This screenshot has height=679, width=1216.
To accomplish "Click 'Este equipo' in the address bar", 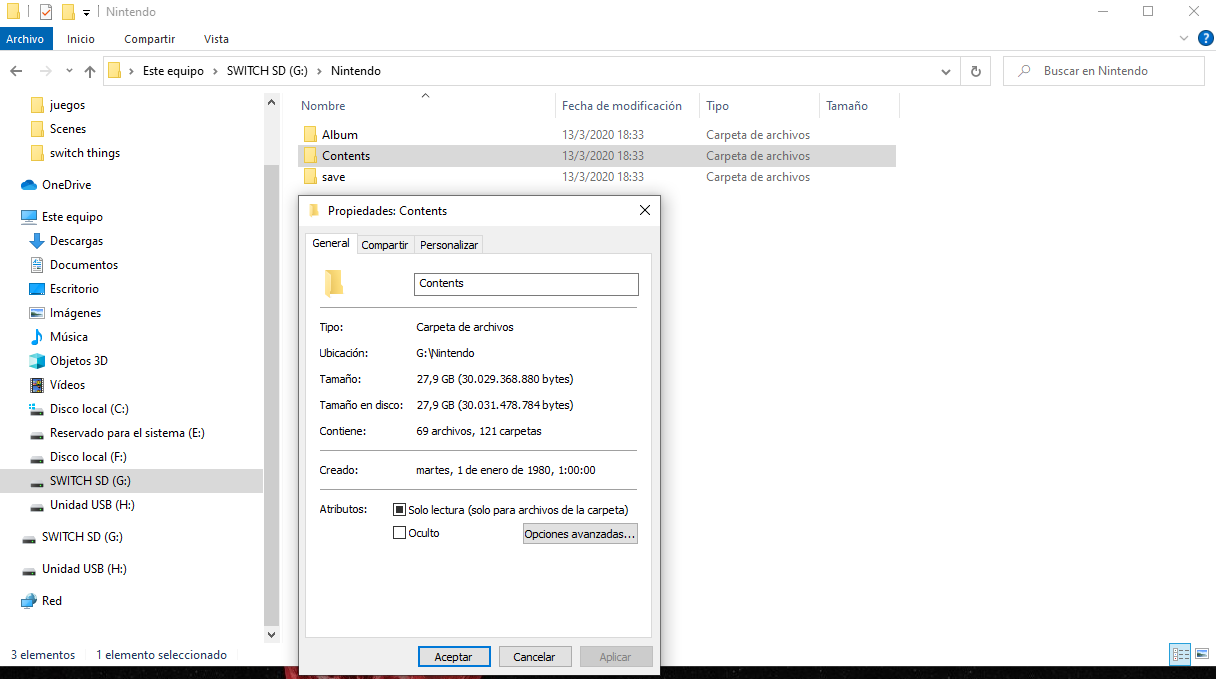I will [172, 71].
